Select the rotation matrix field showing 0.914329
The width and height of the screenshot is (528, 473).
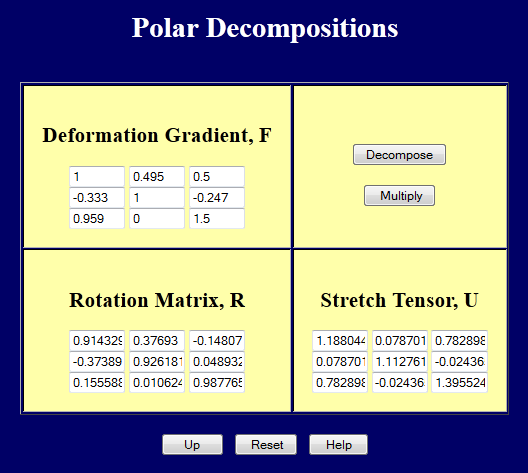coord(97,341)
